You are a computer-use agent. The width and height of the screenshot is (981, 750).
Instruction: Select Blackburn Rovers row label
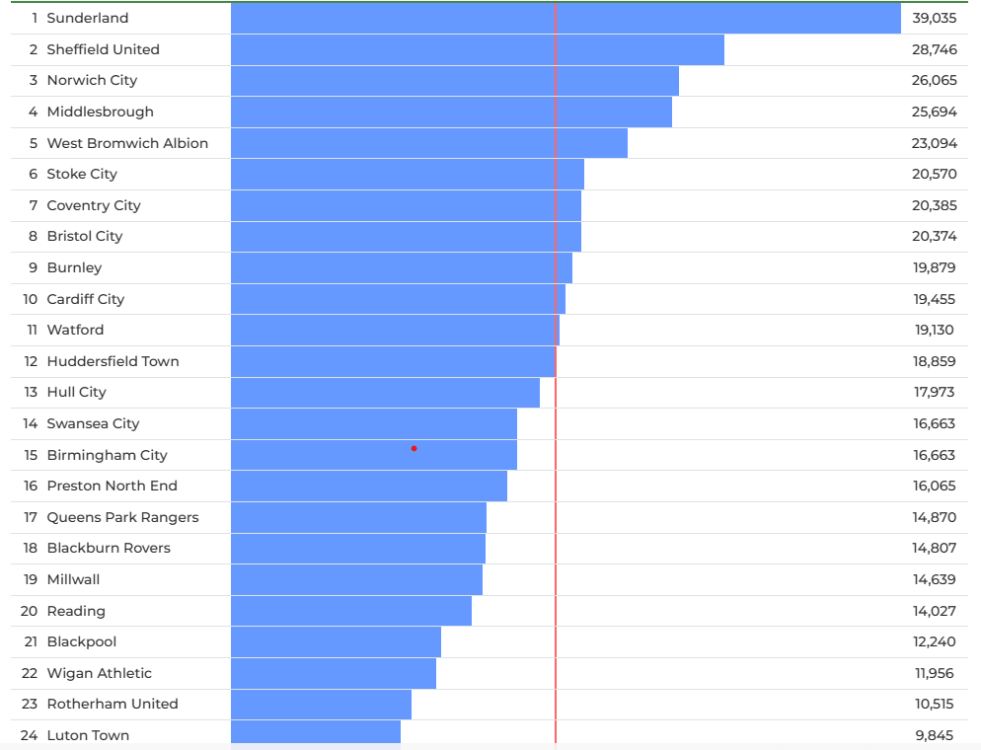[109, 548]
